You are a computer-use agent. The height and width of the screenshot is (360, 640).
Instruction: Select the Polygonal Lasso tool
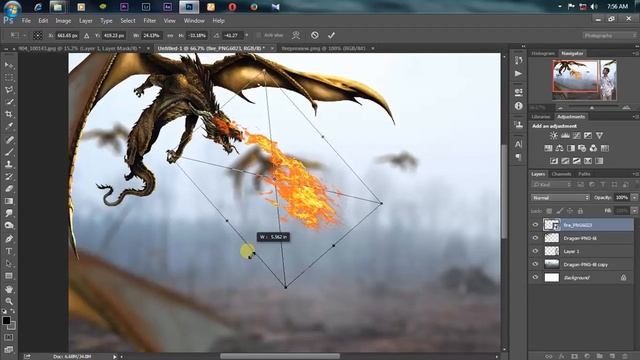[9, 90]
